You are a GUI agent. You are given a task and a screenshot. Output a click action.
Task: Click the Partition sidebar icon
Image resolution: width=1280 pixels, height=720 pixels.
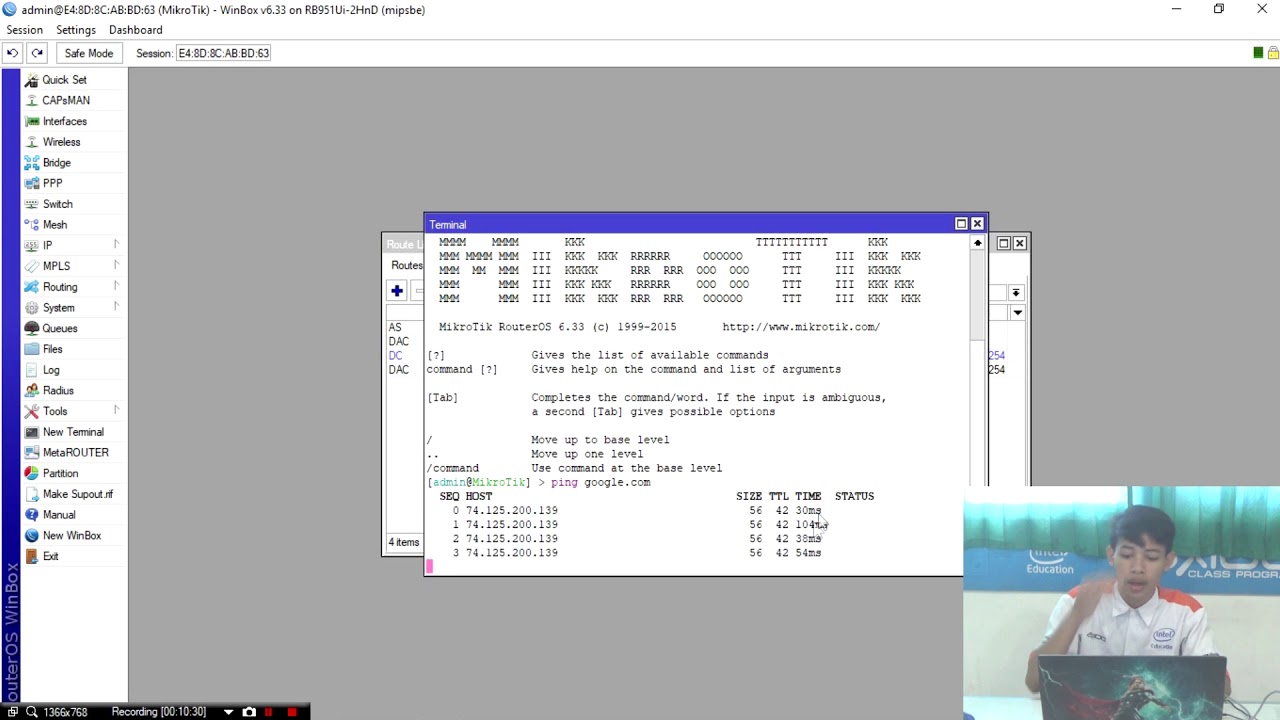31,473
